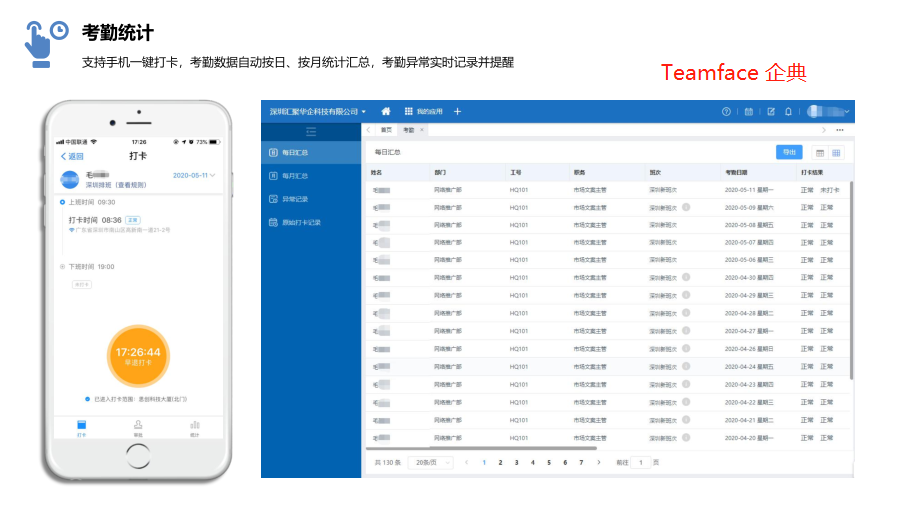The width and height of the screenshot is (923, 518).
Task: Click info icon on 2020-04-30 row
Action: tap(686, 277)
